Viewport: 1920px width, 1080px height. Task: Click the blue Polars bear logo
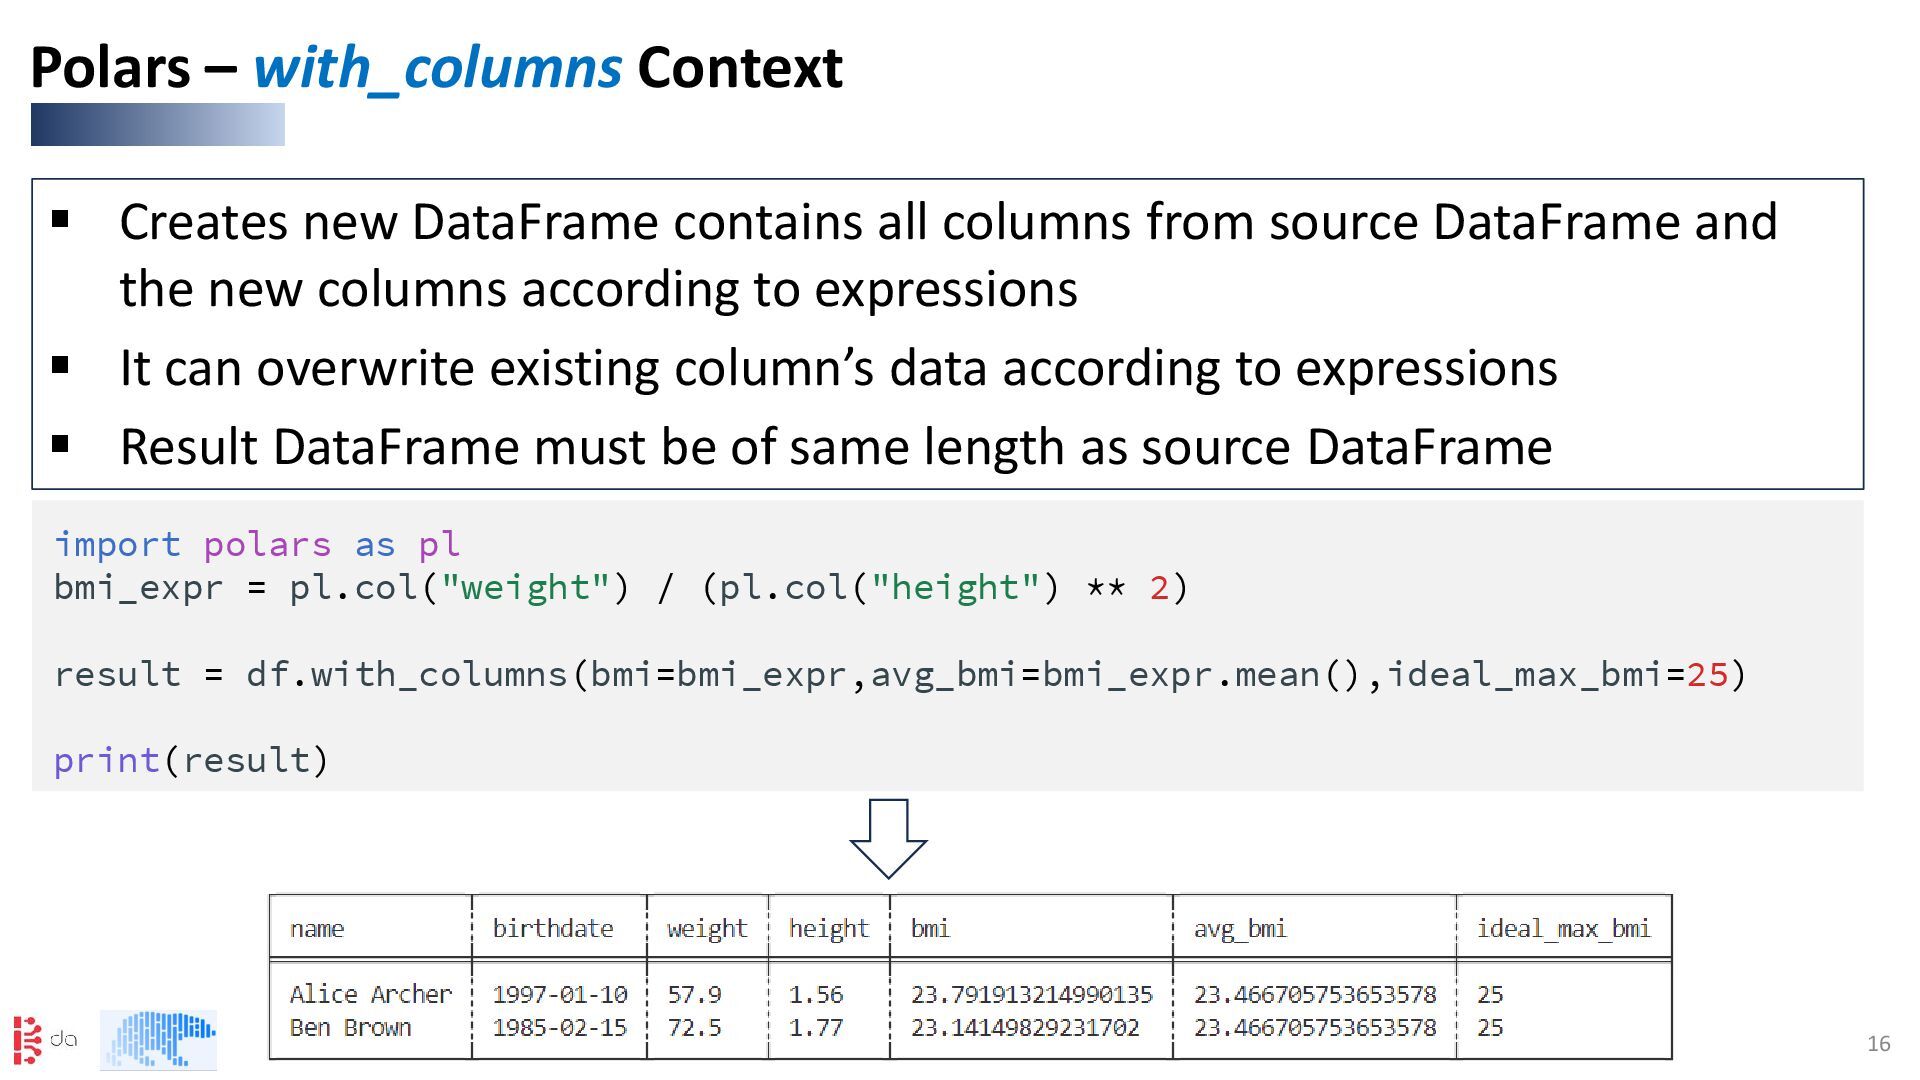tap(158, 1040)
